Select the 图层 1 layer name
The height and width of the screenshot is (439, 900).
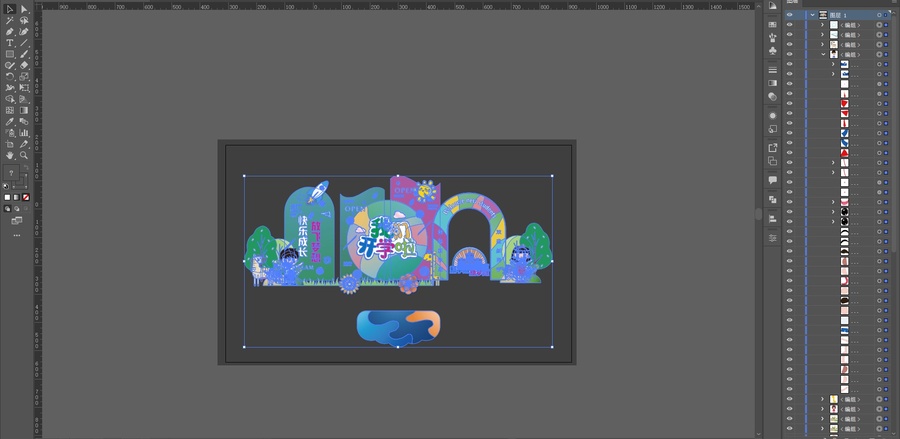click(838, 15)
